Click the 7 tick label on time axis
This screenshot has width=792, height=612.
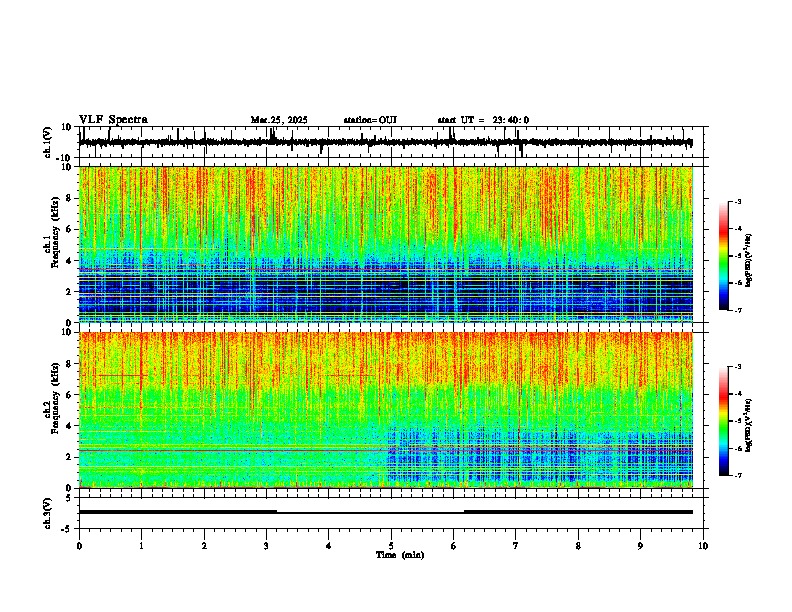(516, 546)
